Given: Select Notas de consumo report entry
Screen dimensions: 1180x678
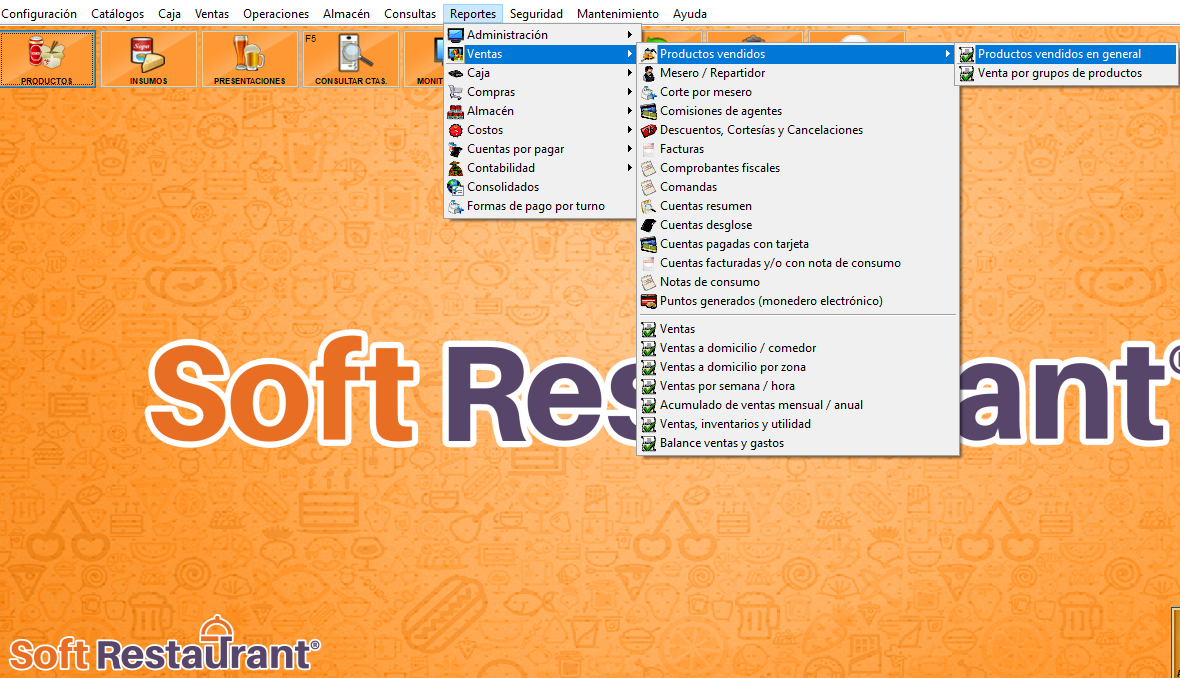Looking at the screenshot, I should (798, 282).
